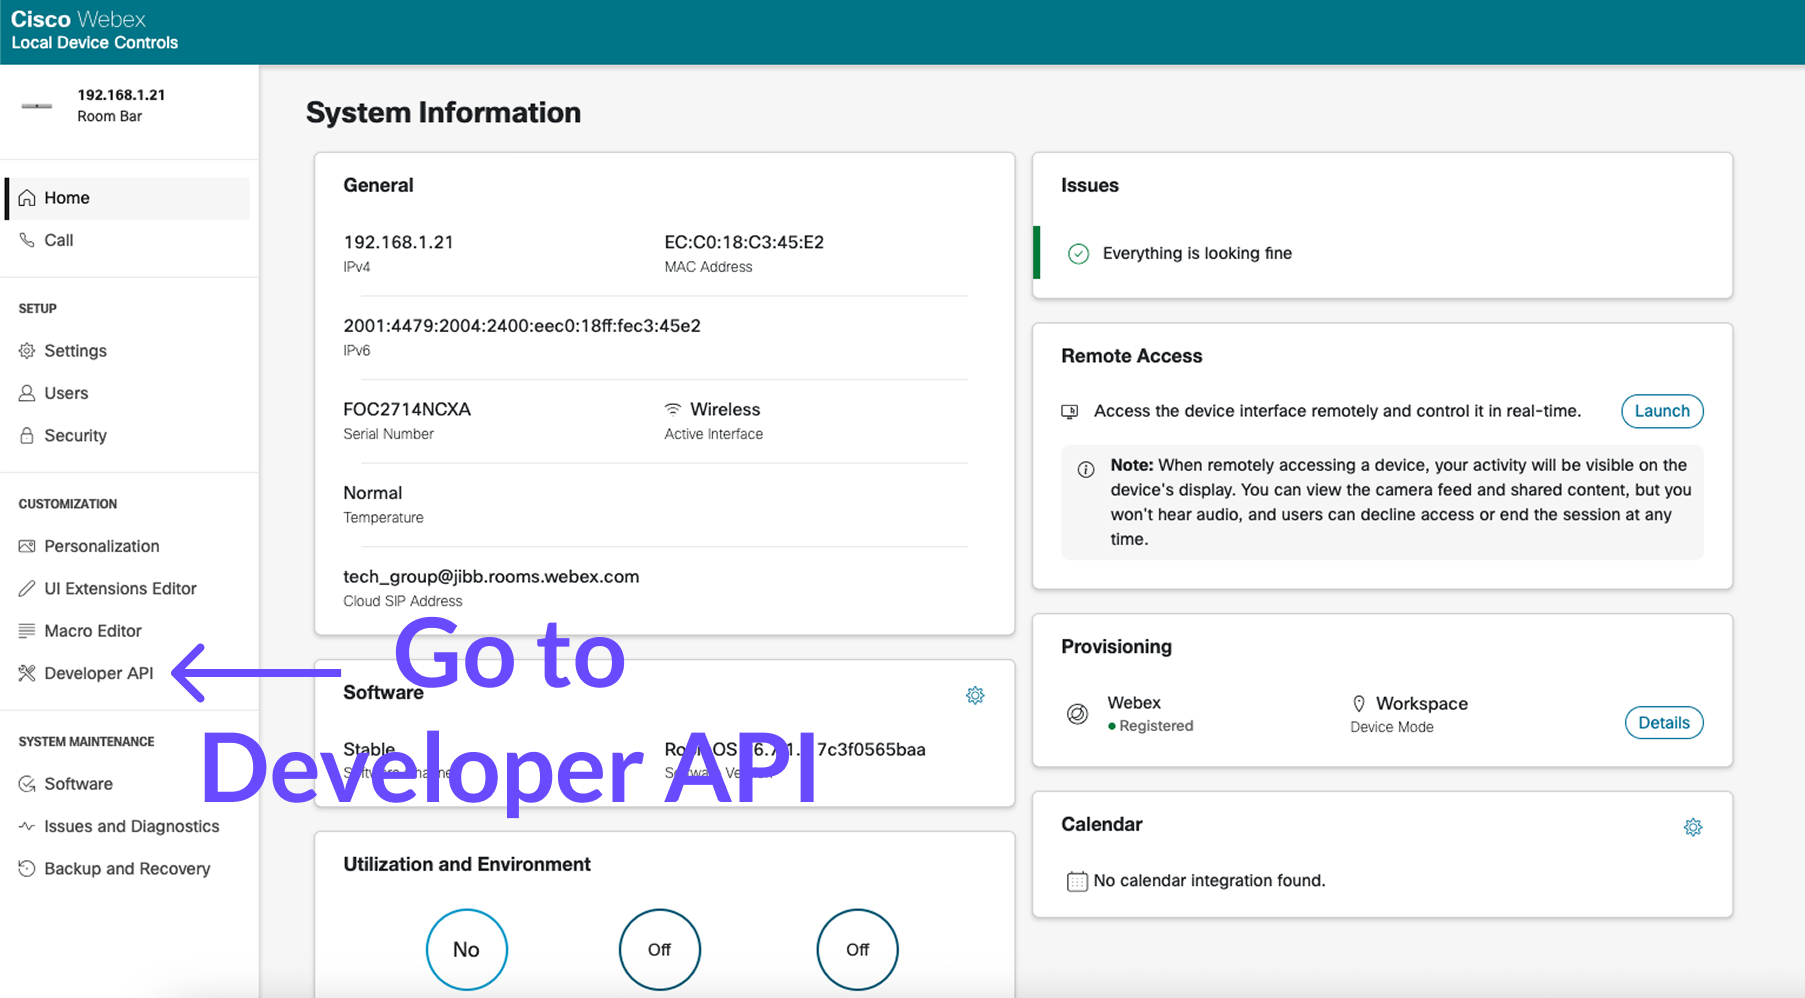Launch remote access session
Screen dimensions: 1805x998
tap(1662, 411)
